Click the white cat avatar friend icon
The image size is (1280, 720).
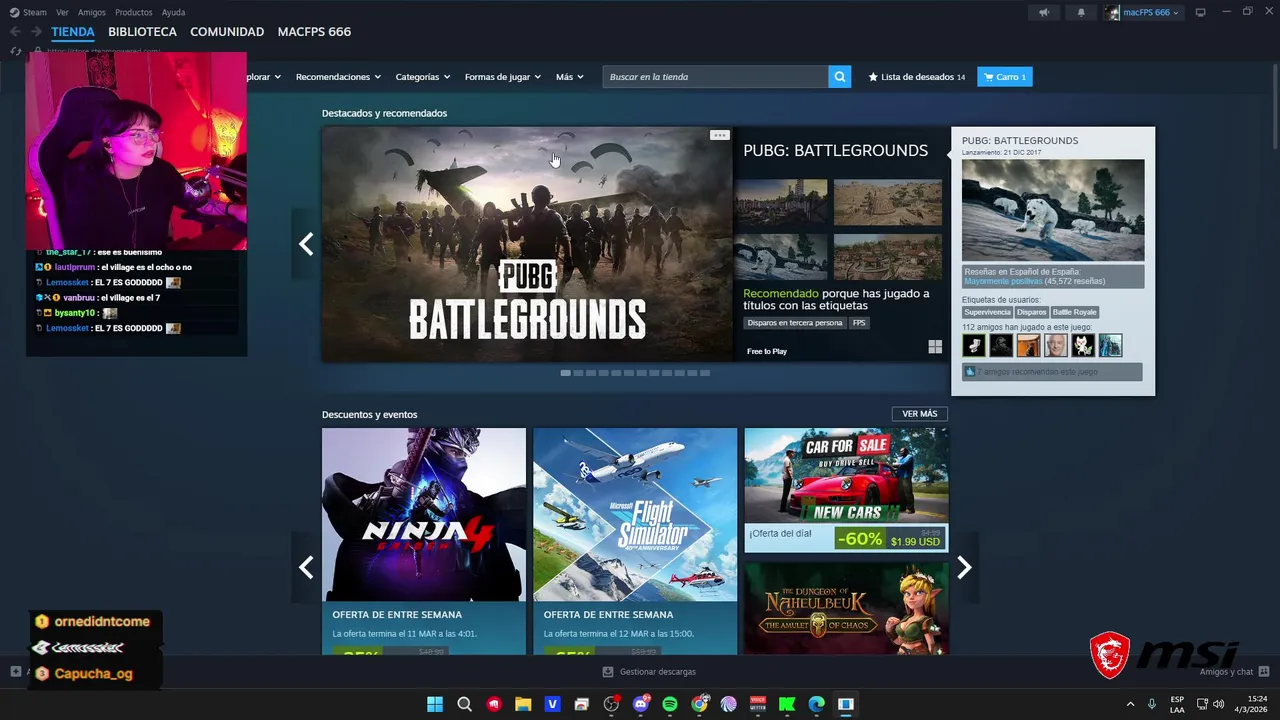tap(1083, 346)
